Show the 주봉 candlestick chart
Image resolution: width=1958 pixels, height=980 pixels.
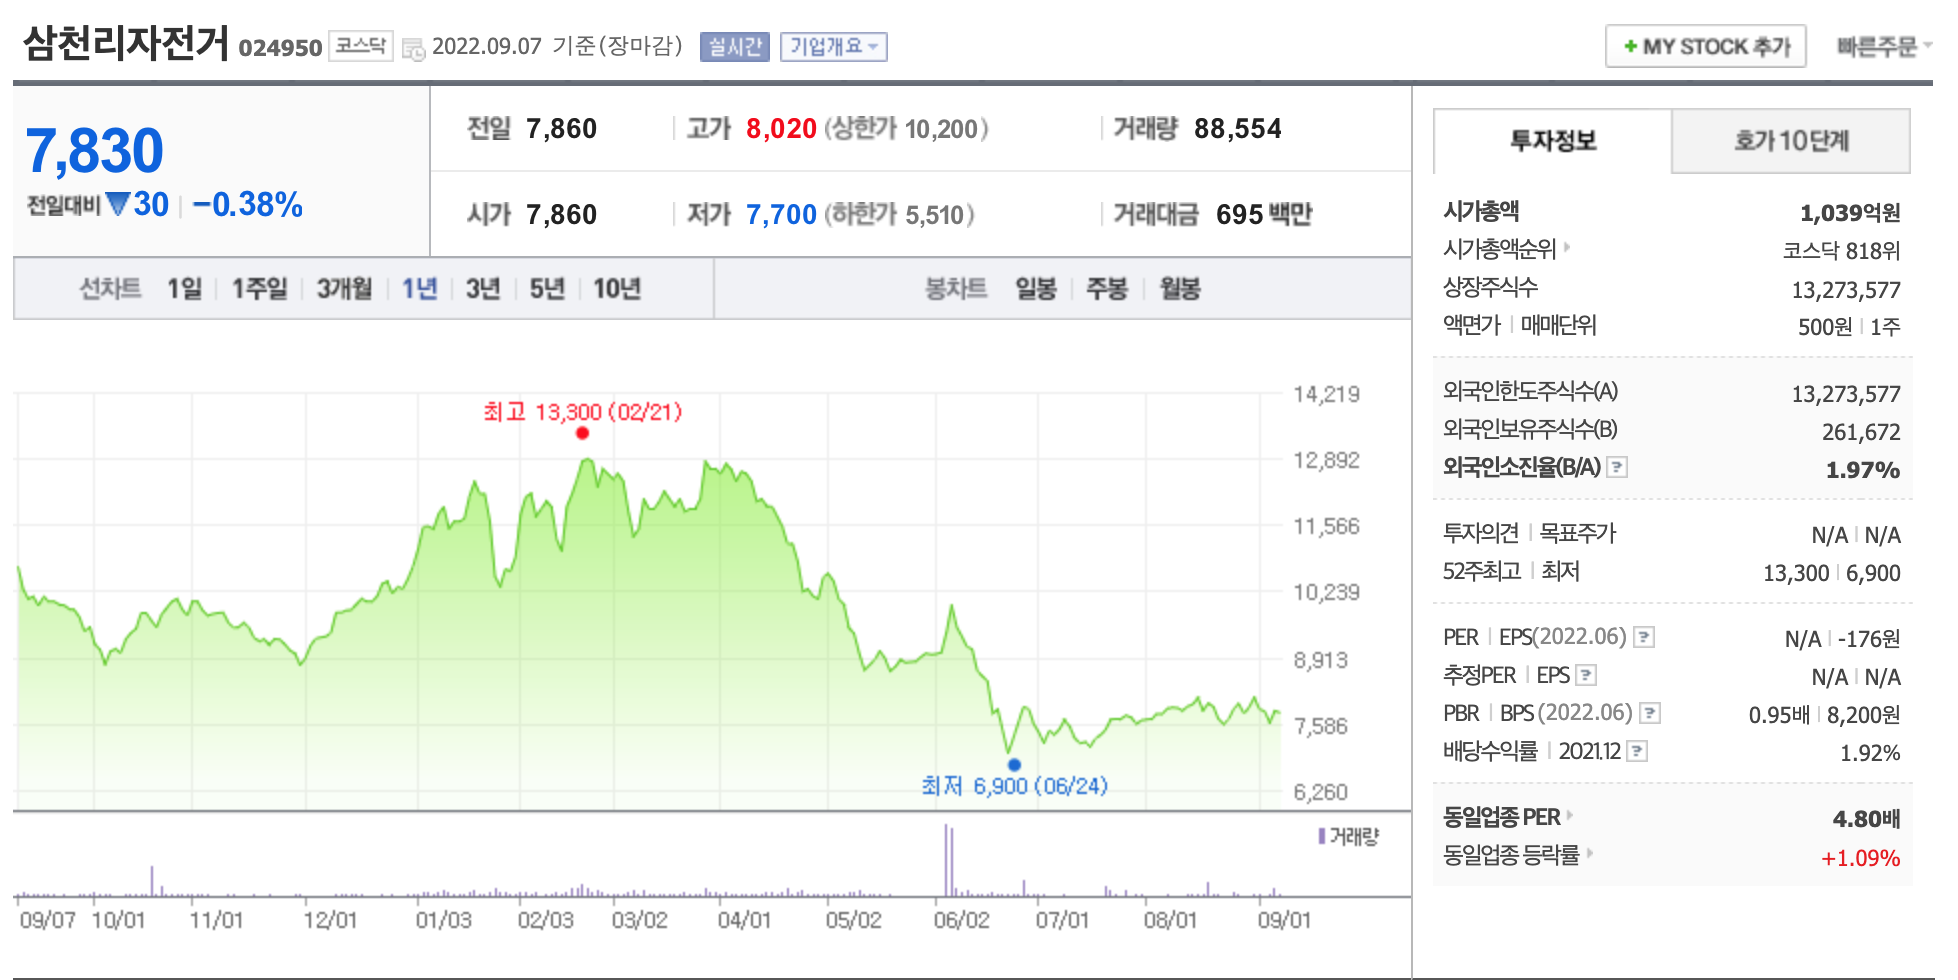click(x=1107, y=289)
